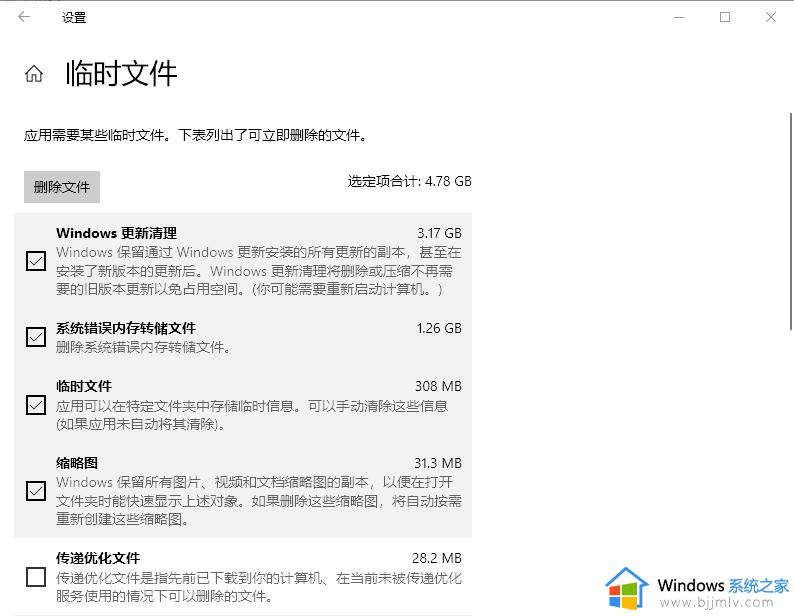Click the 临时文件 page heading
This screenshot has height=616, width=794.
point(122,73)
